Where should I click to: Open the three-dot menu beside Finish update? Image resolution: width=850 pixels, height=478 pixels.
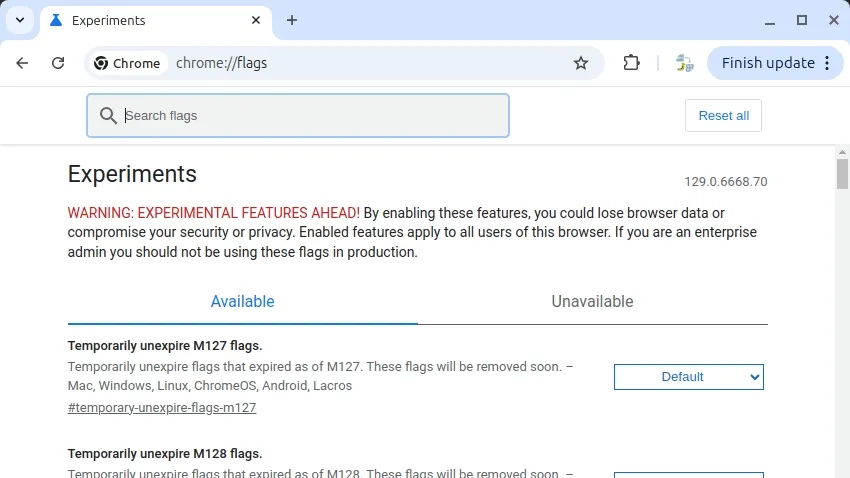coord(828,63)
